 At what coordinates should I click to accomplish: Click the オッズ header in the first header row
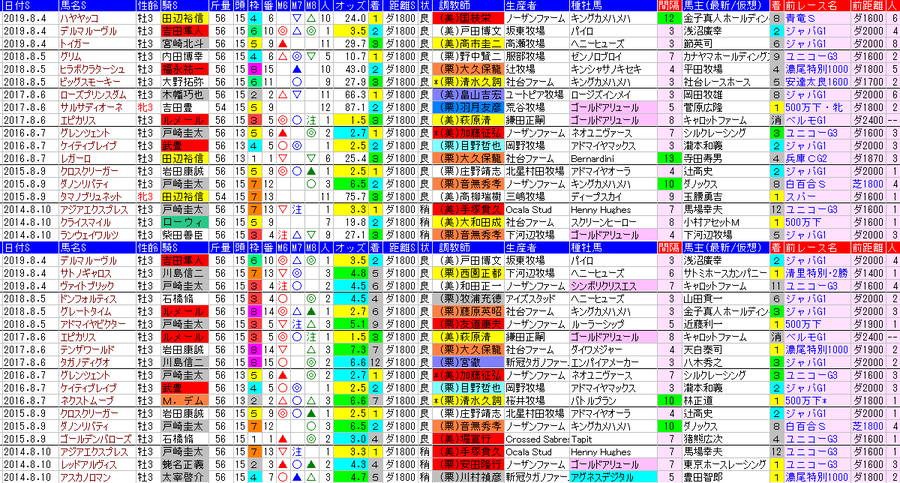[350, 6]
